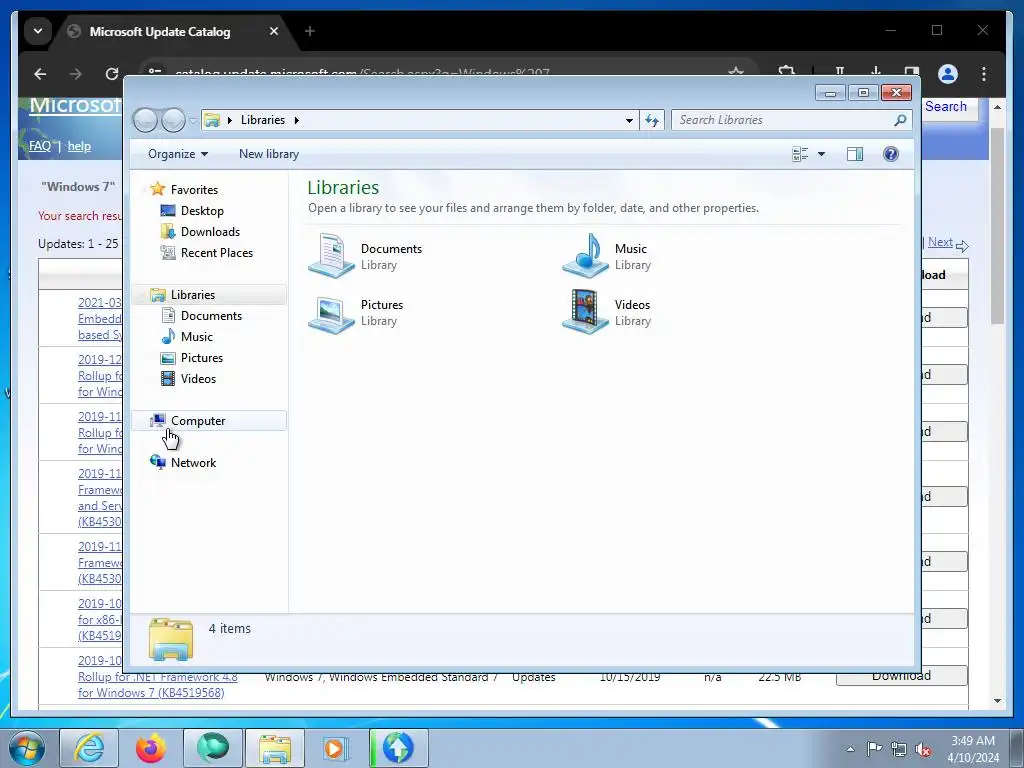Screen dimensions: 1024x768
Task: Click the browser vertical scrollbar thumb
Action: point(997,225)
